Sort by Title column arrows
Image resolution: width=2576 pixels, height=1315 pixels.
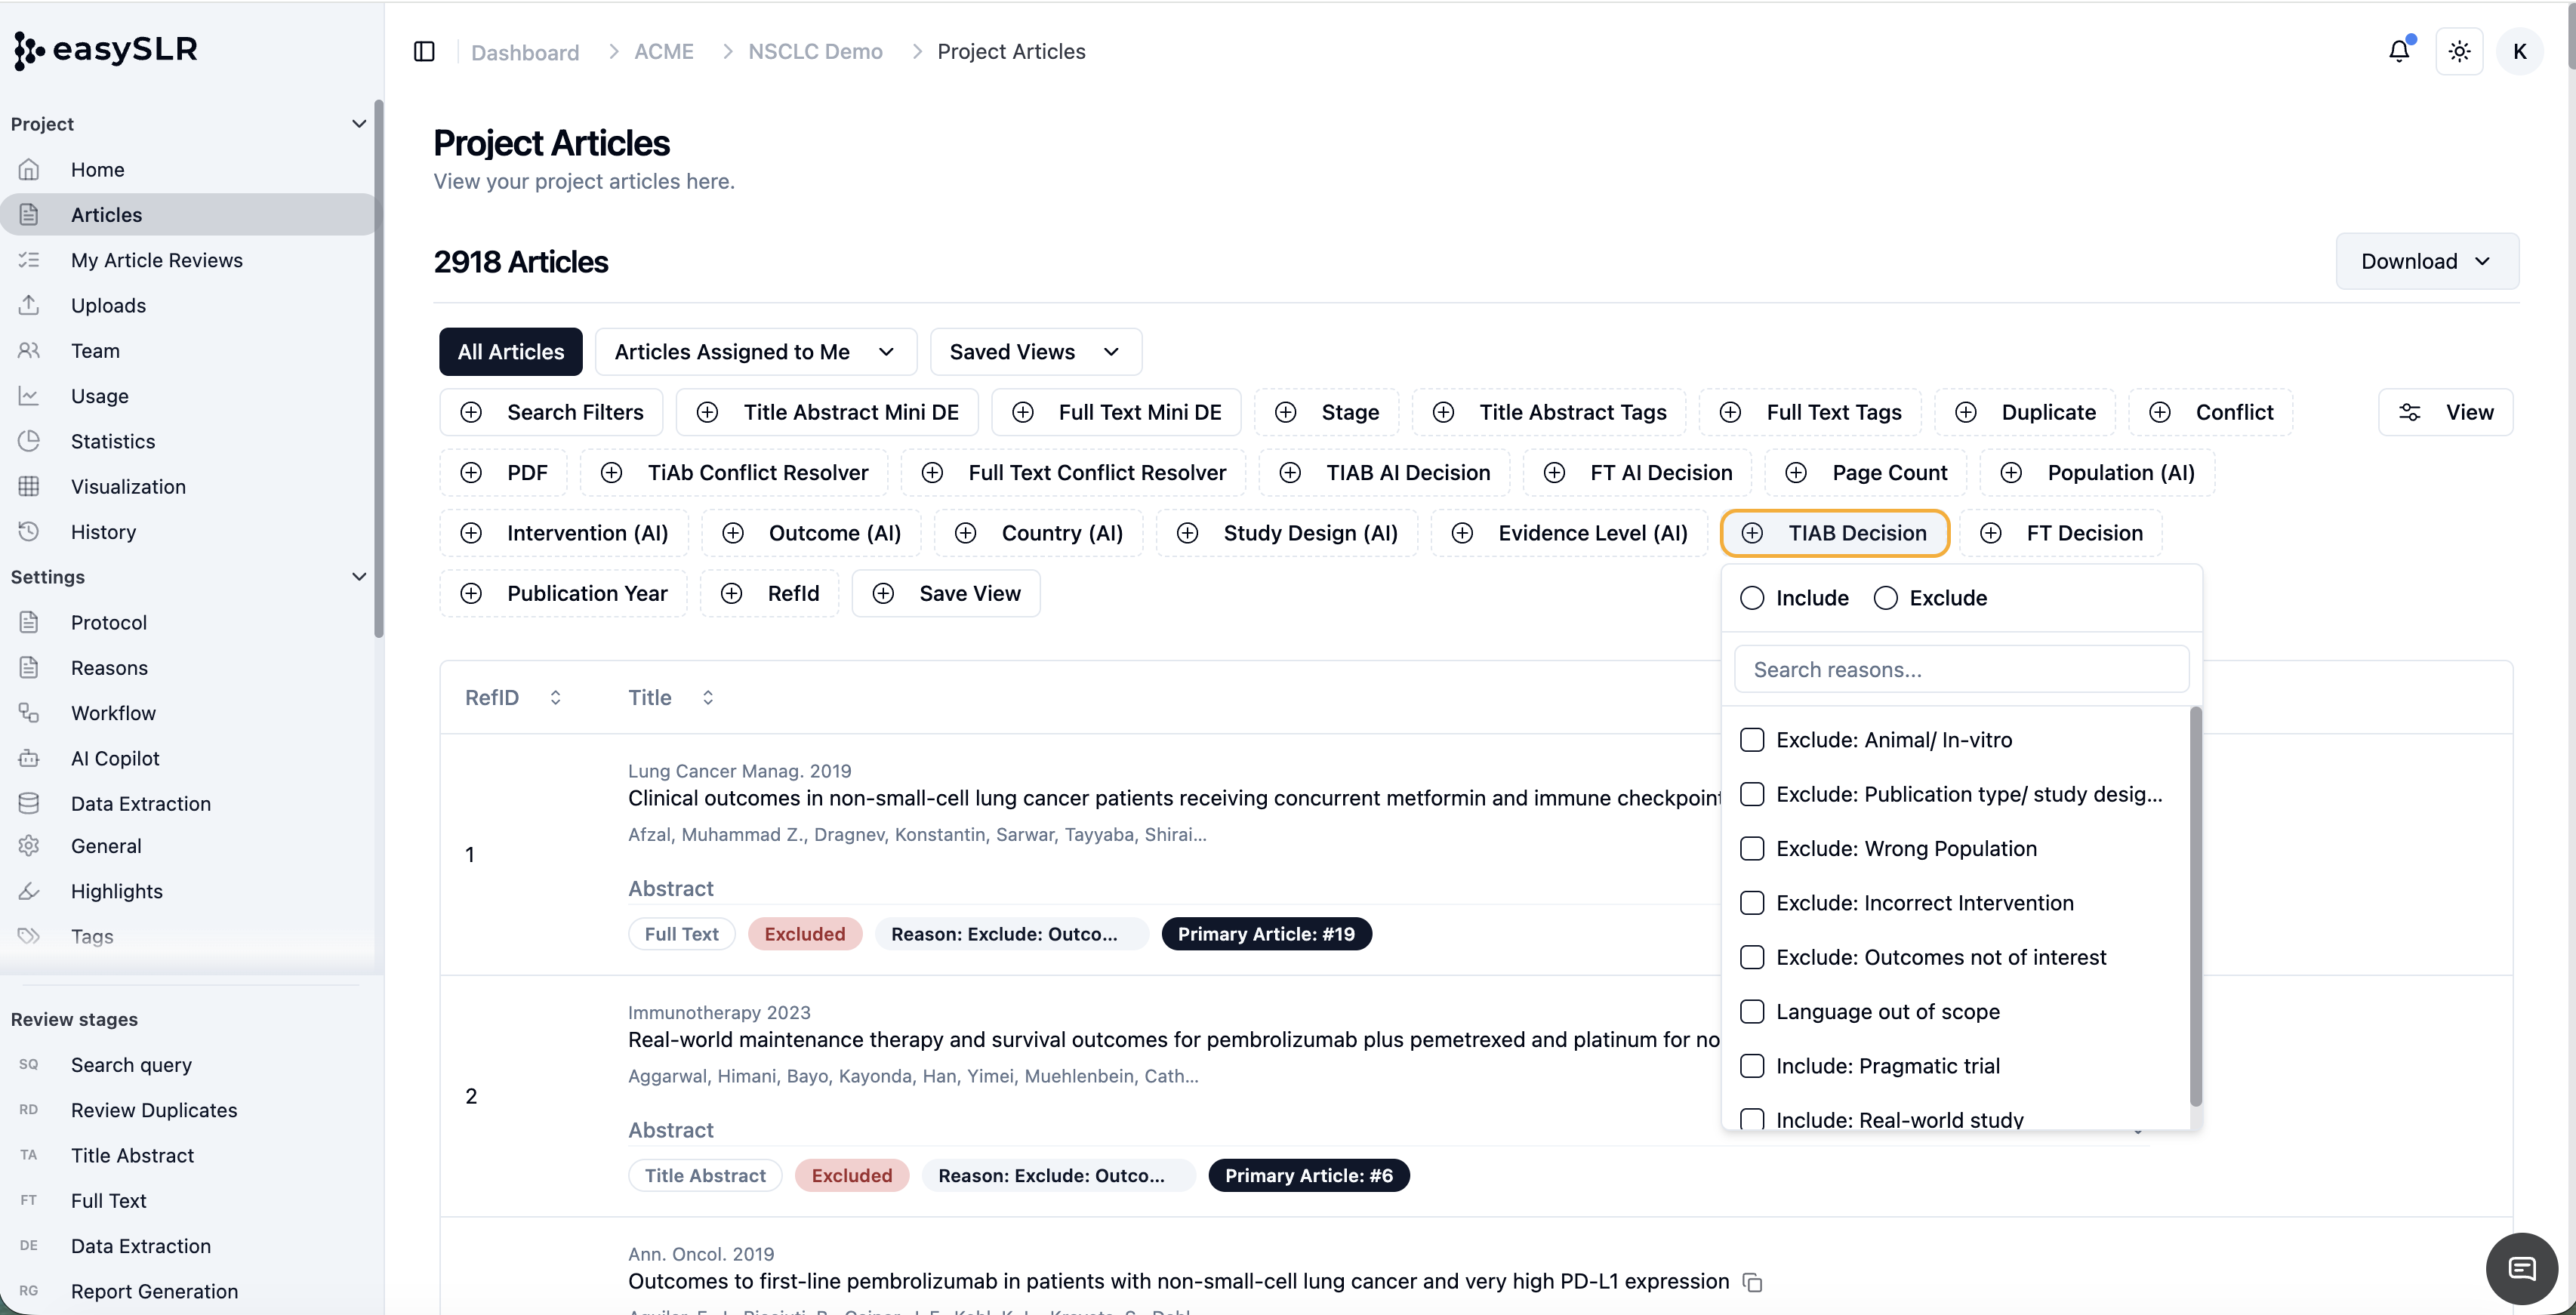click(x=708, y=698)
